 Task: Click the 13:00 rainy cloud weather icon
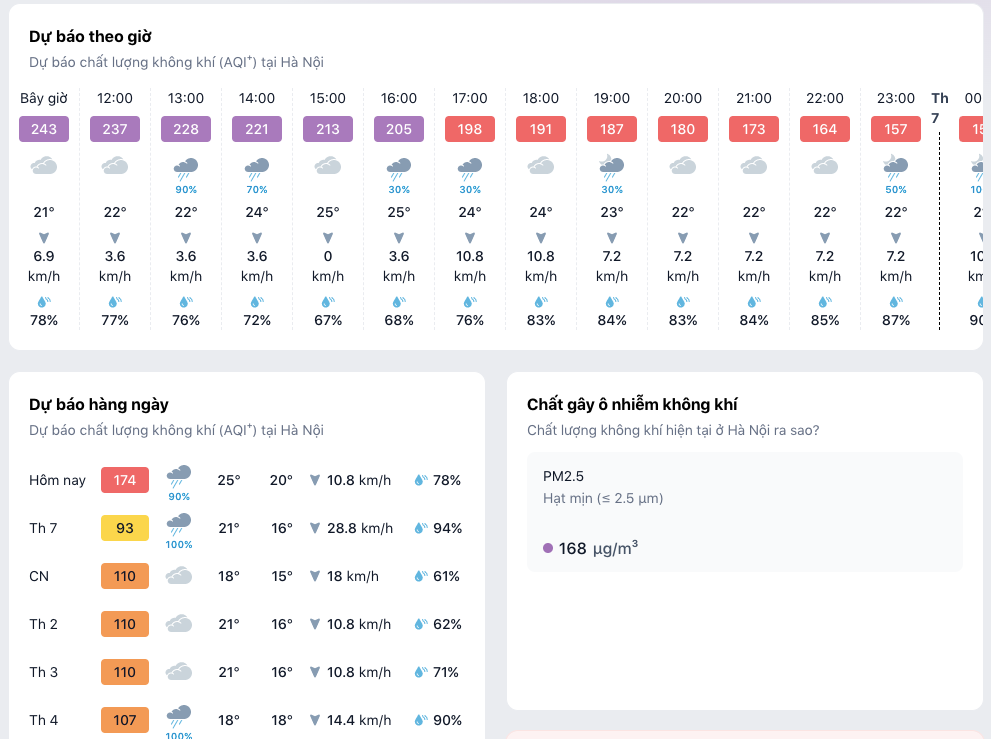186,166
